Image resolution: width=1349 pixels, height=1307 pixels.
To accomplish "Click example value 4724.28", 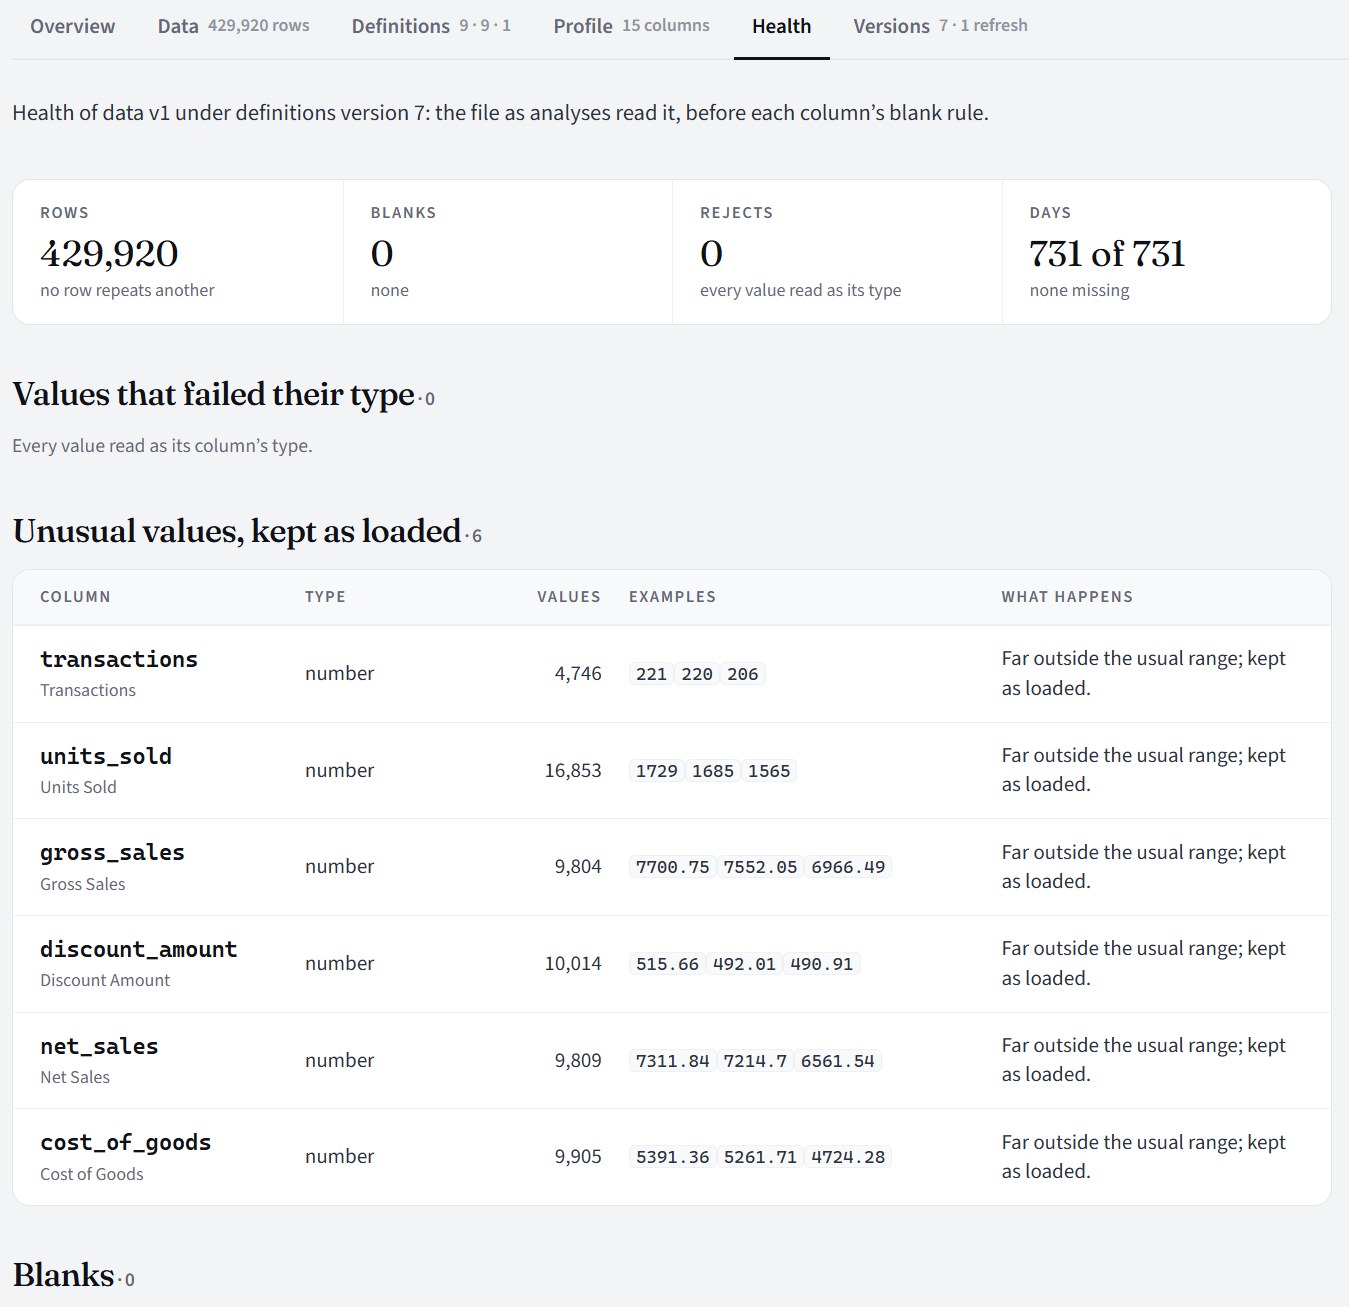I will pyautogui.click(x=848, y=1157).
